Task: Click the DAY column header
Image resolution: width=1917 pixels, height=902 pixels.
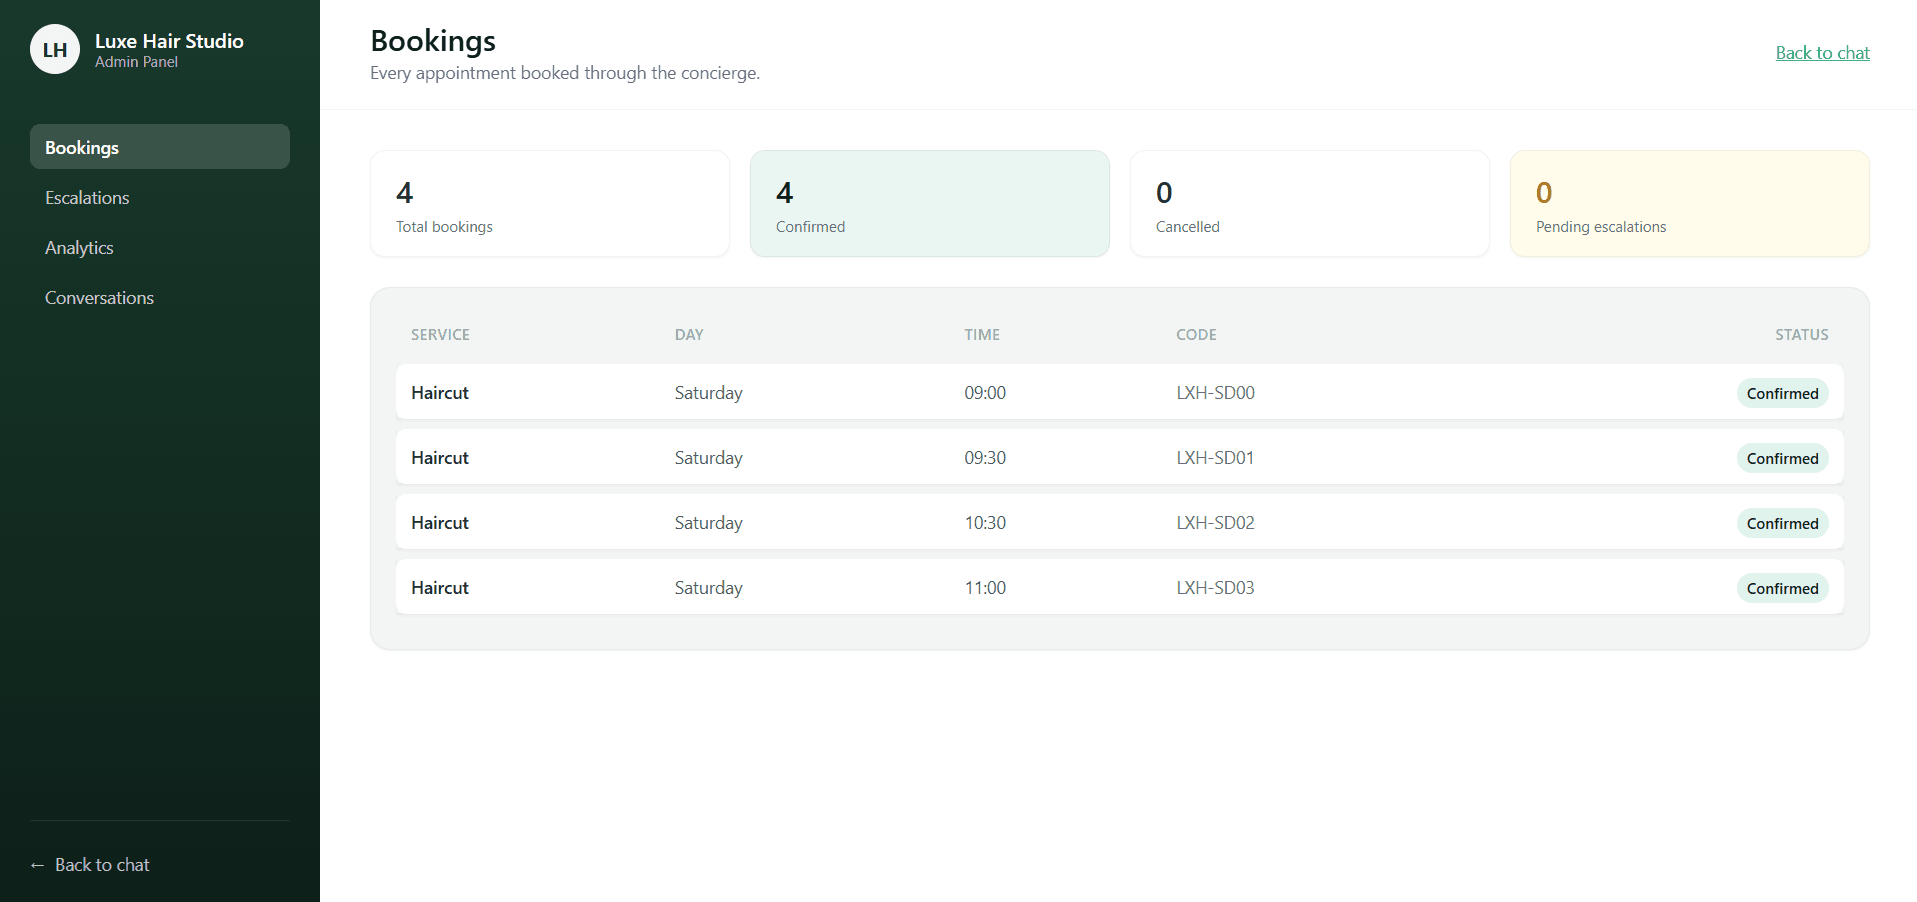Action: click(x=689, y=335)
